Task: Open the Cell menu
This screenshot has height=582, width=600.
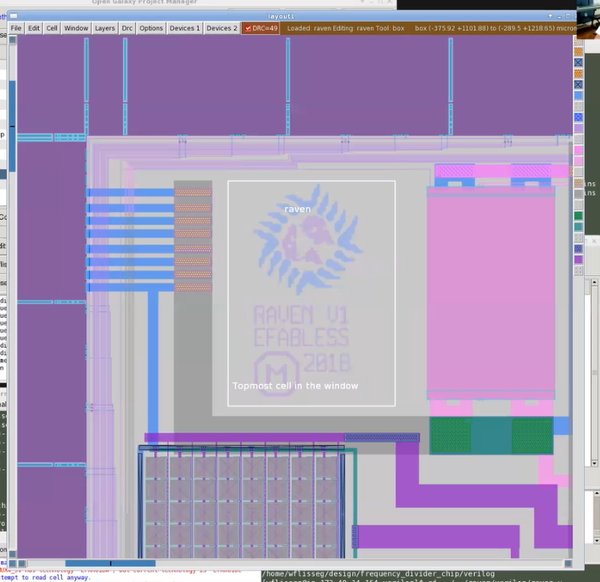Action: (52, 28)
